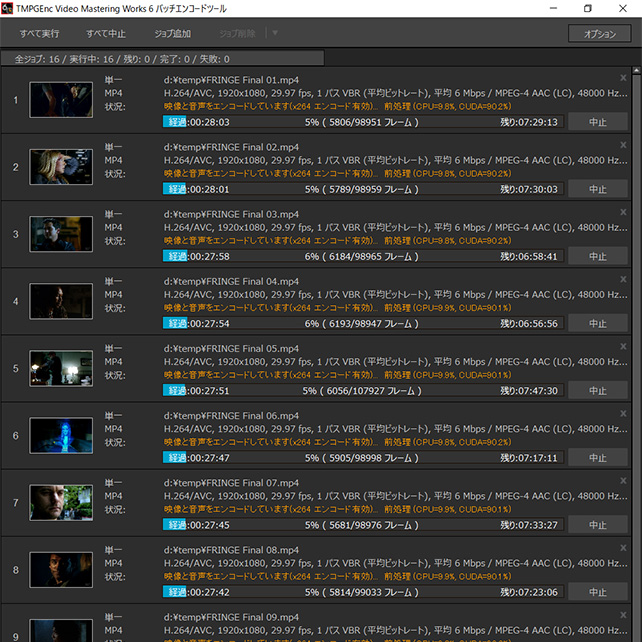Select filename d:¥temp¥FRINGE Final 04.mp4
This screenshot has width=642, height=642.
pyautogui.click(x=231, y=281)
